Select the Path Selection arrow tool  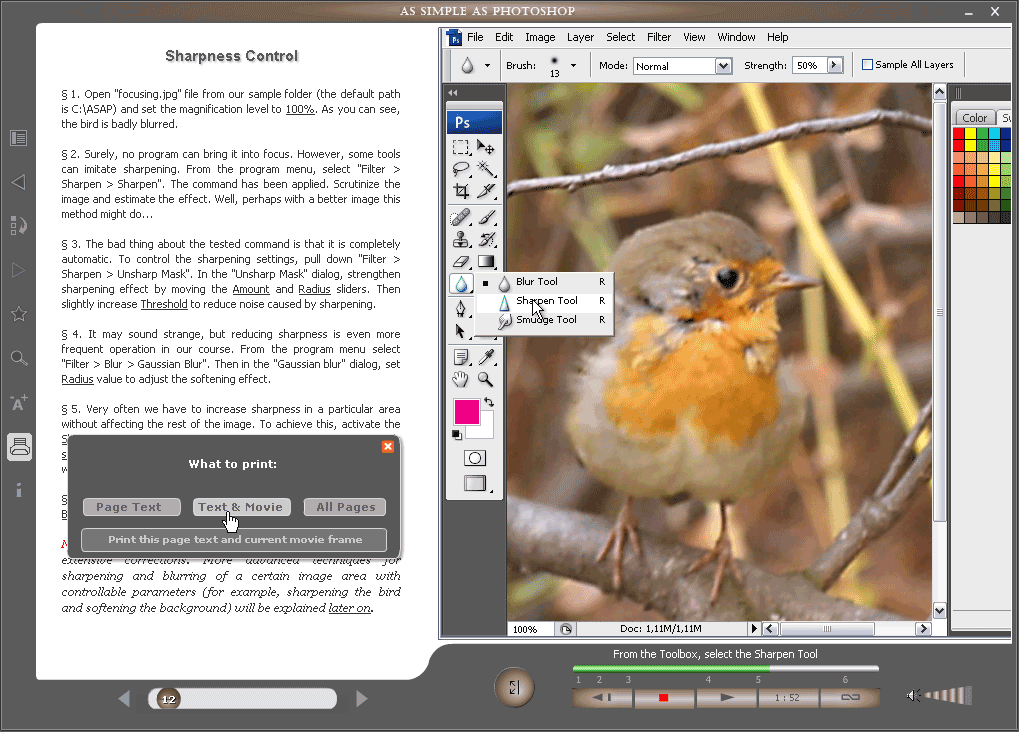(x=461, y=331)
